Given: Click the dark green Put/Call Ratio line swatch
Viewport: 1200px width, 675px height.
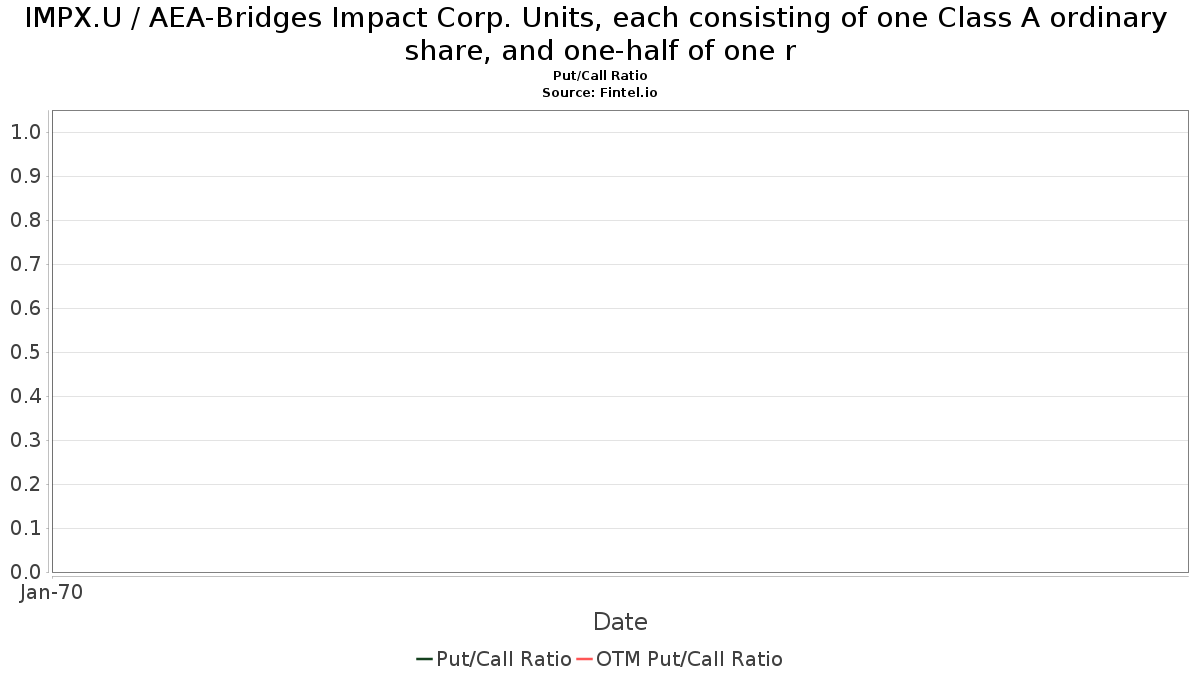Looking at the screenshot, I should click(424, 659).
